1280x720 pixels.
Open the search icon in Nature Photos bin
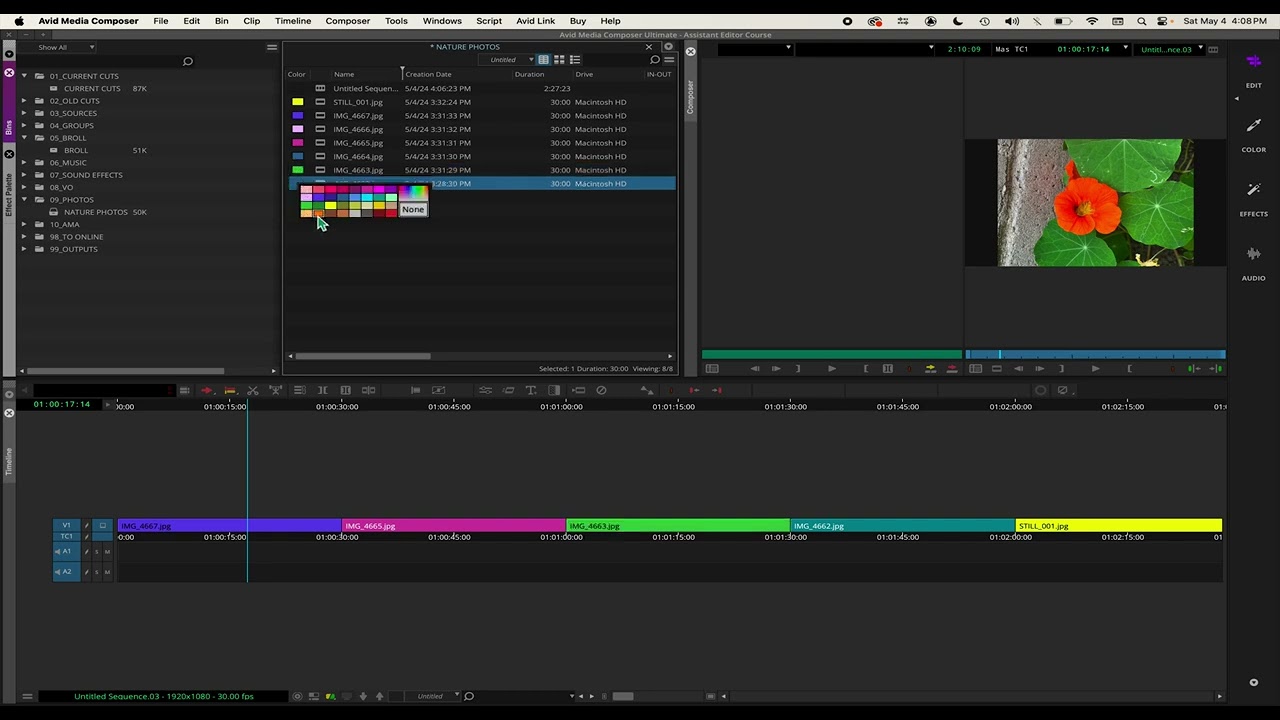coord(655,60)
